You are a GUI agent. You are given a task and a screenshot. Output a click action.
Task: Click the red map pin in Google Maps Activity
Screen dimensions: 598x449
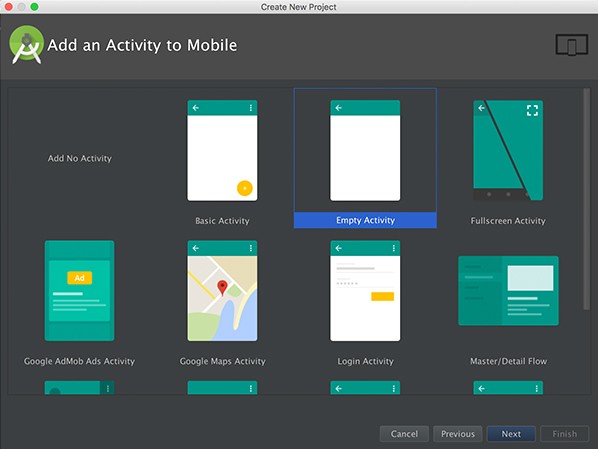coord(222,288)
